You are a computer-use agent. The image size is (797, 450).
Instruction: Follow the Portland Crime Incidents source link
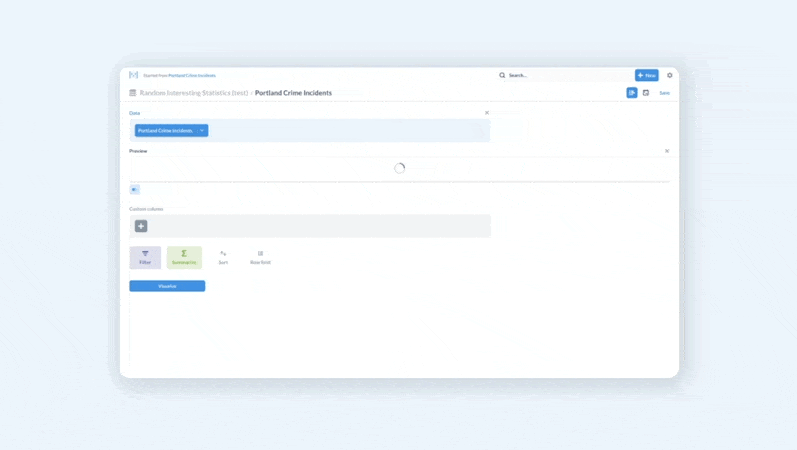pyautogui.click(x=192, y=75)
